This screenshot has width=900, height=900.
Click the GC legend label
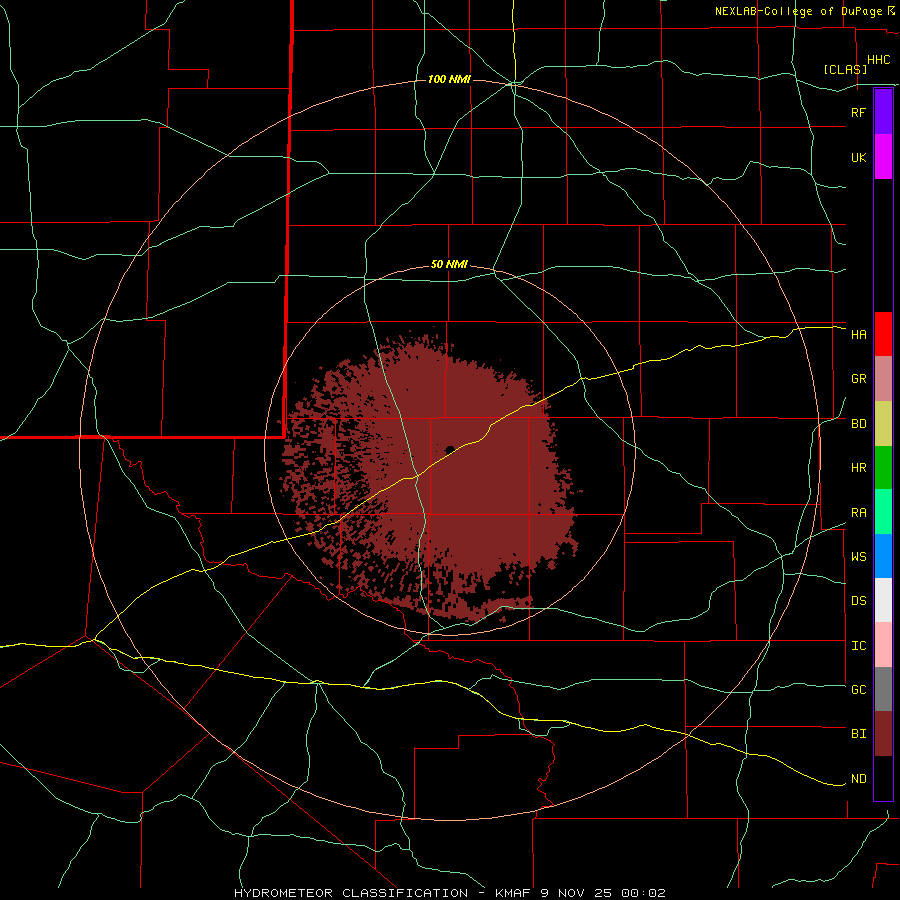859,689
